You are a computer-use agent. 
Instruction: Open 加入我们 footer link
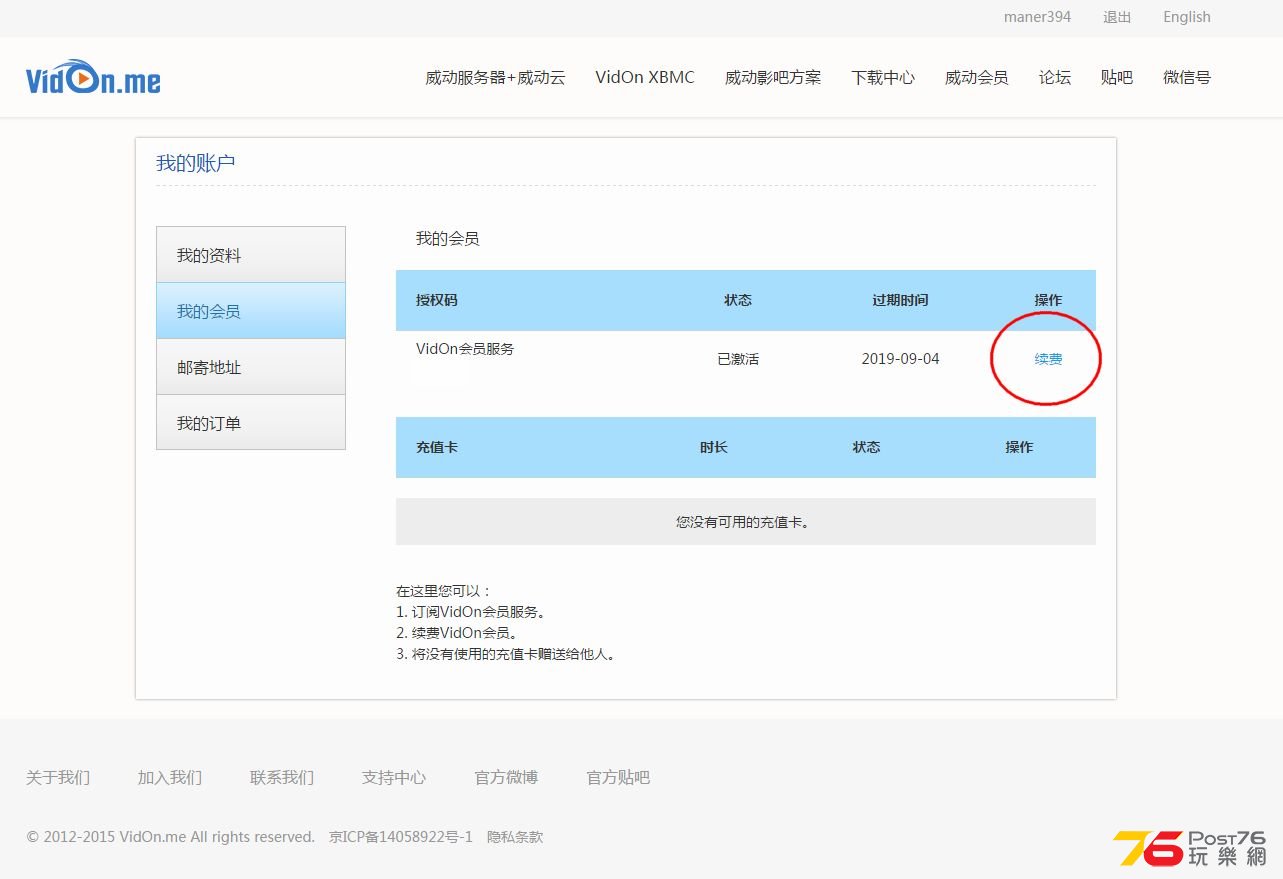[x=170, y=777]
